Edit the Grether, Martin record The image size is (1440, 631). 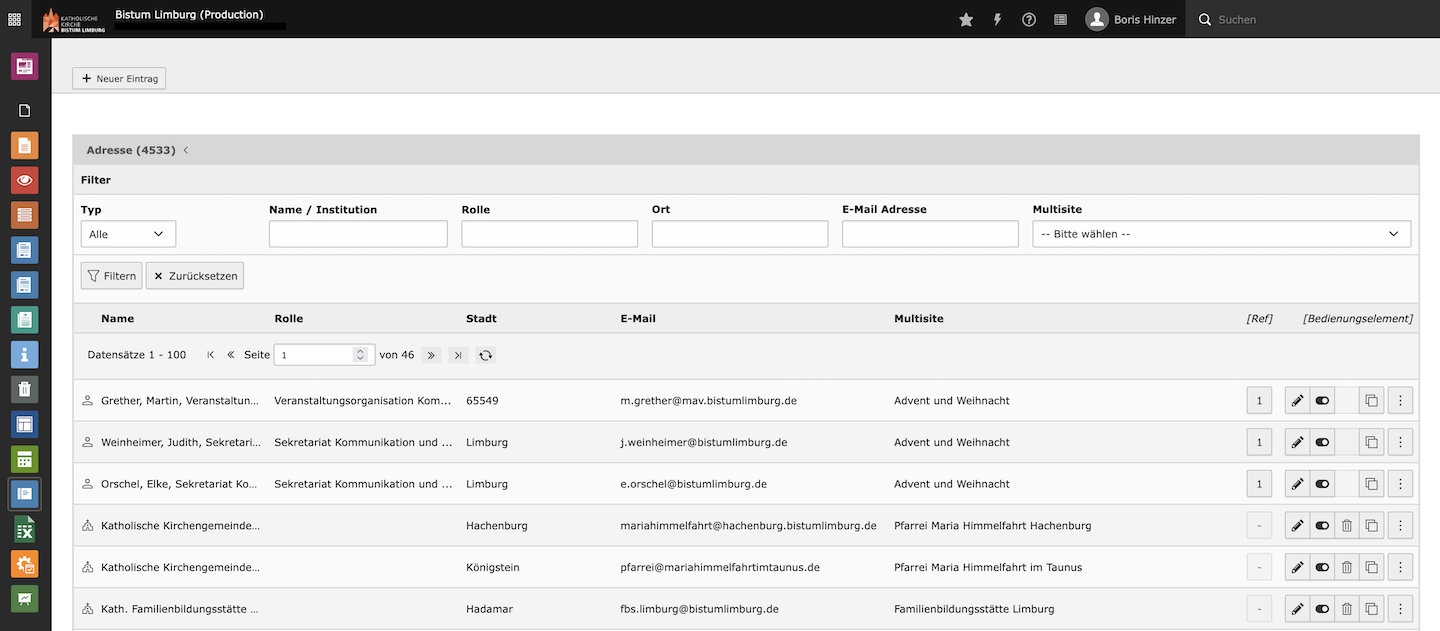1296,400
